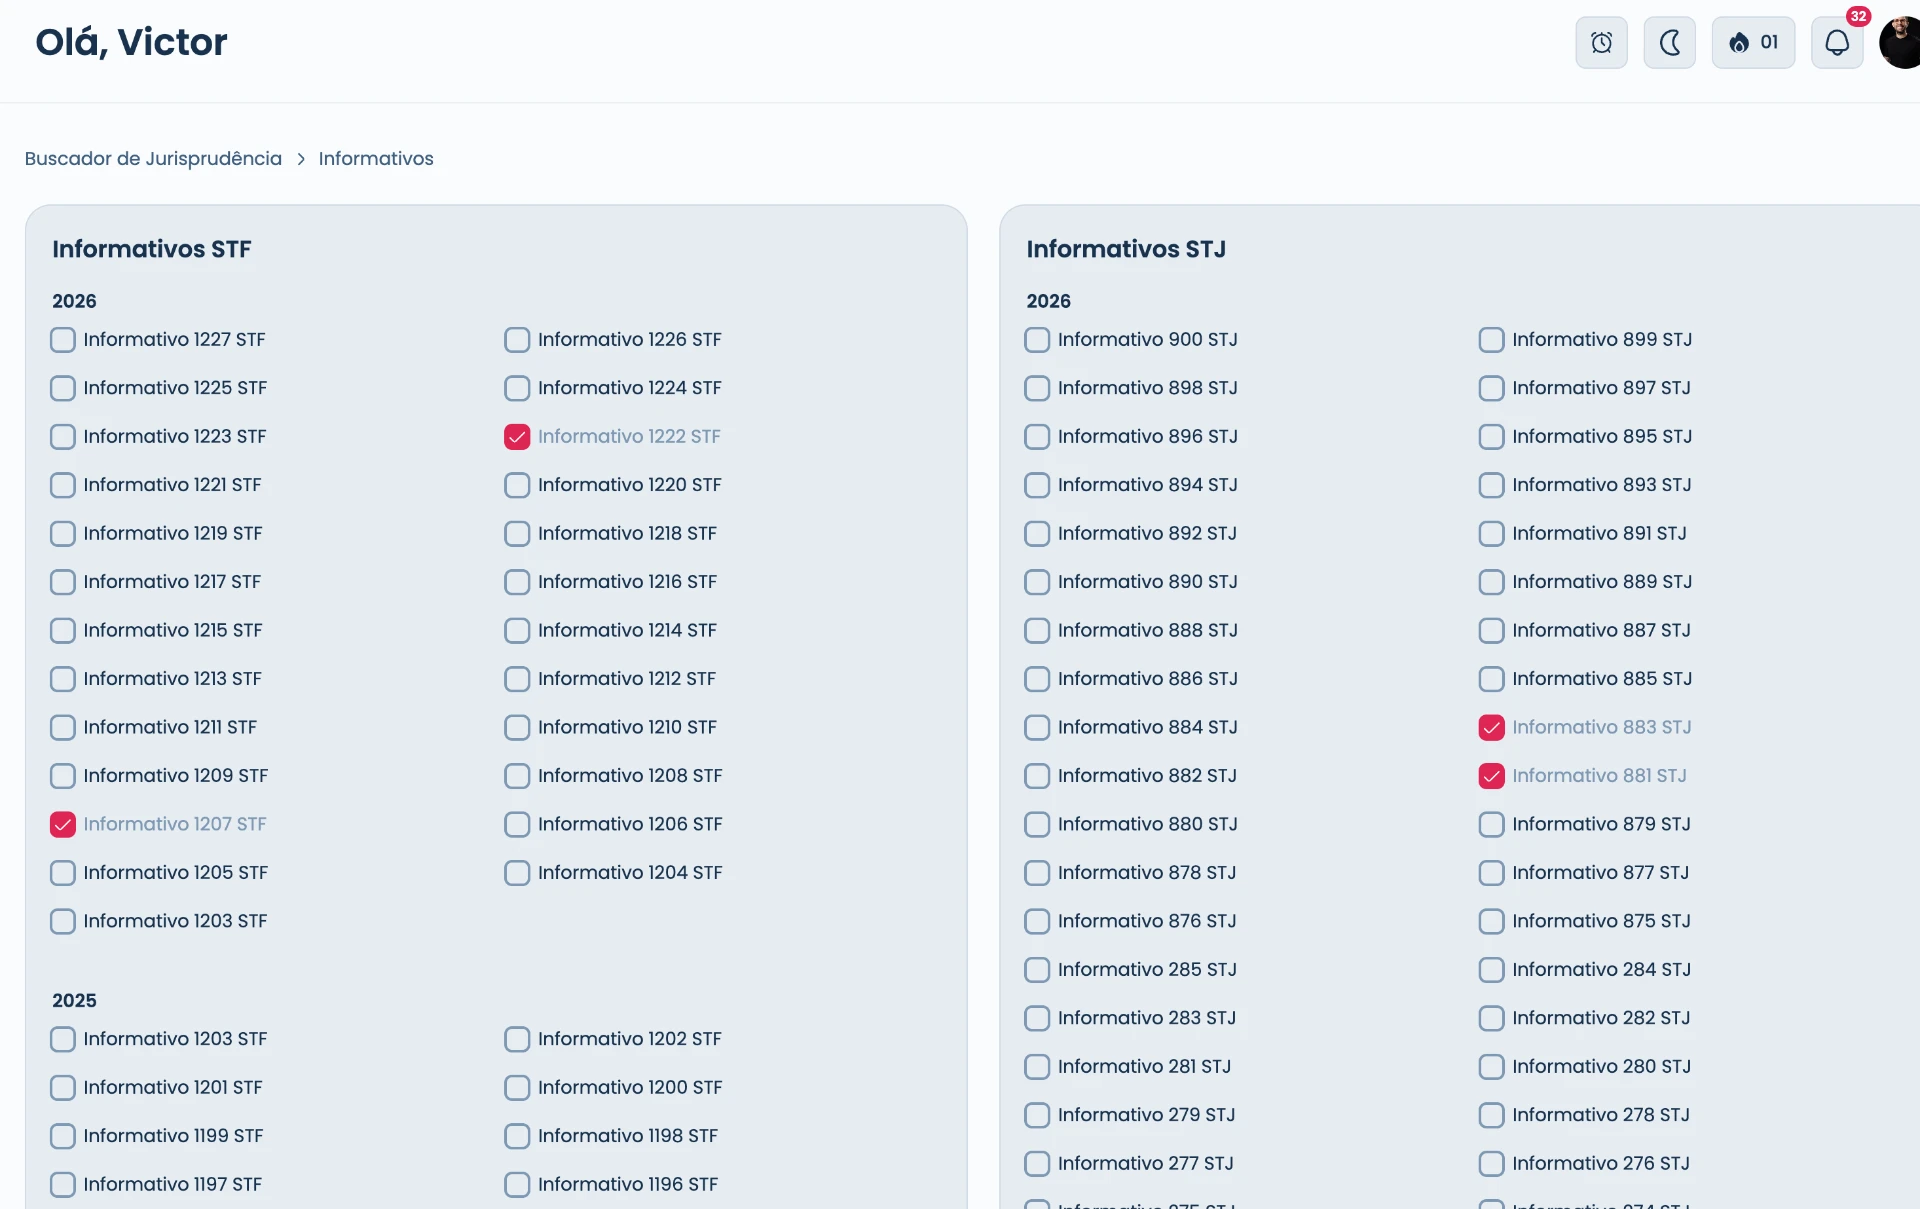Tick the Informativo 898 STJ box

coord(1037,388)
